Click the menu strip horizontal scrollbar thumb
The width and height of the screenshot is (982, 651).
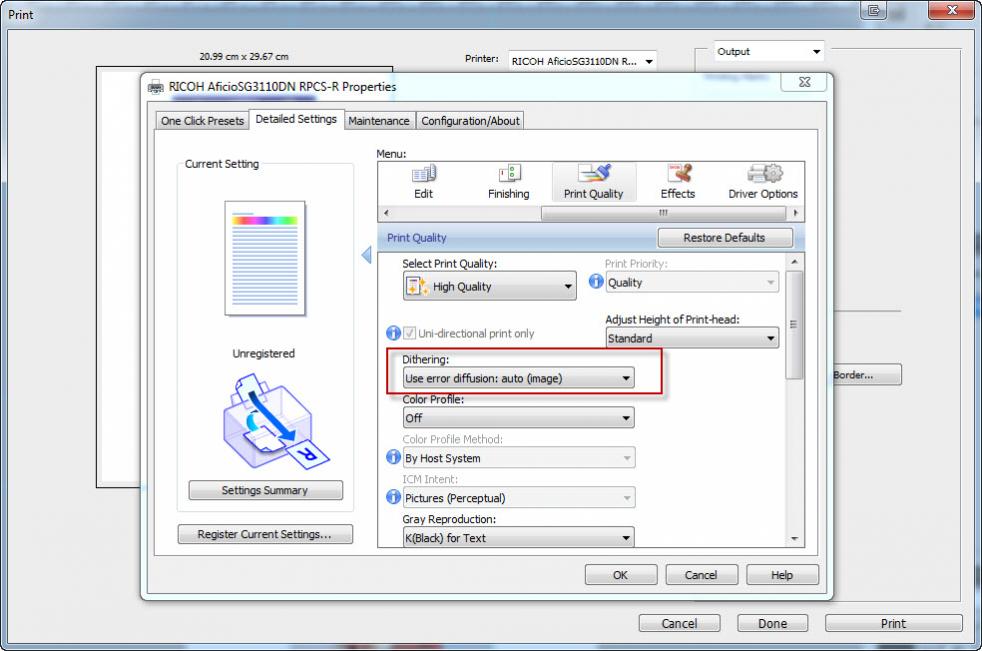coord(663,213)
